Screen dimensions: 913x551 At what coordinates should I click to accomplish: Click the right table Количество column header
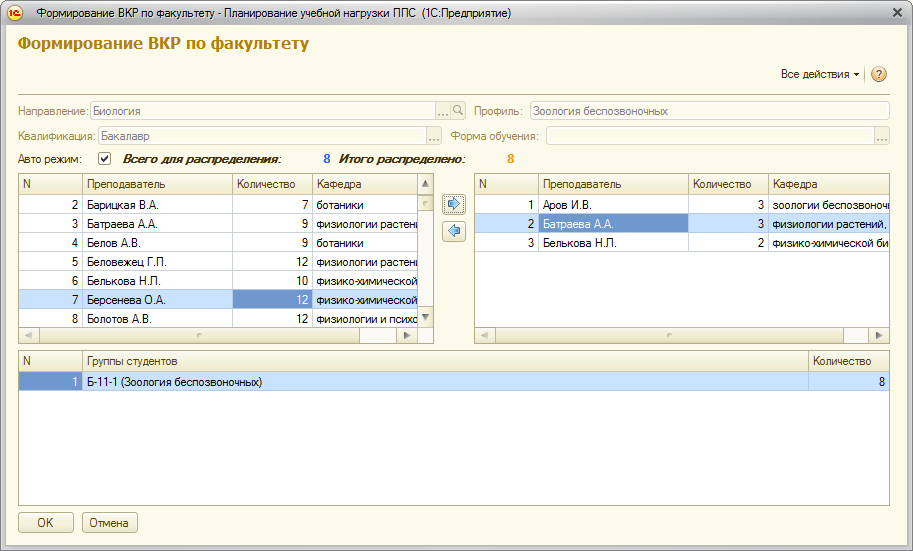[x=728, y=184]
